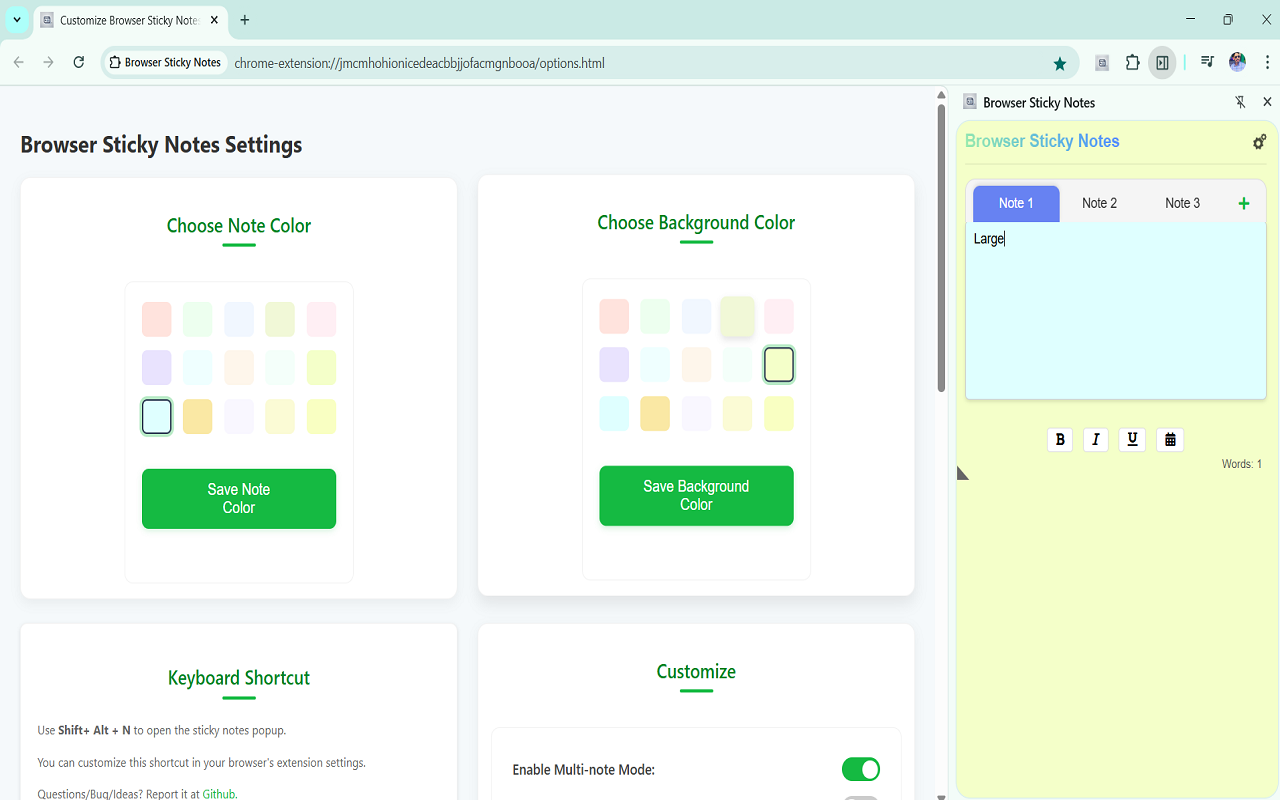The width and height of the screenshot is (1280, 800).
Task: Pick the pink-salmon note color swatch
Action: pyautogui.click(x=156, y=319)
